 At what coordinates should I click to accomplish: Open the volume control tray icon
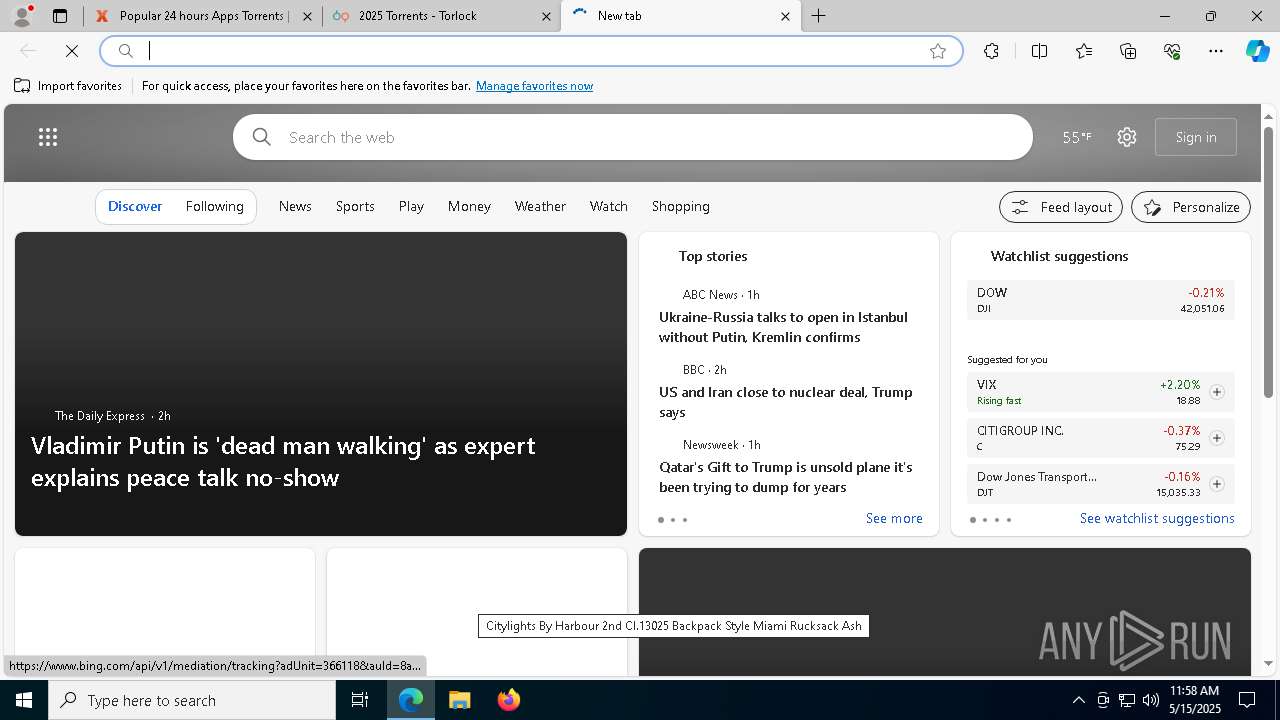(1151, 700)
